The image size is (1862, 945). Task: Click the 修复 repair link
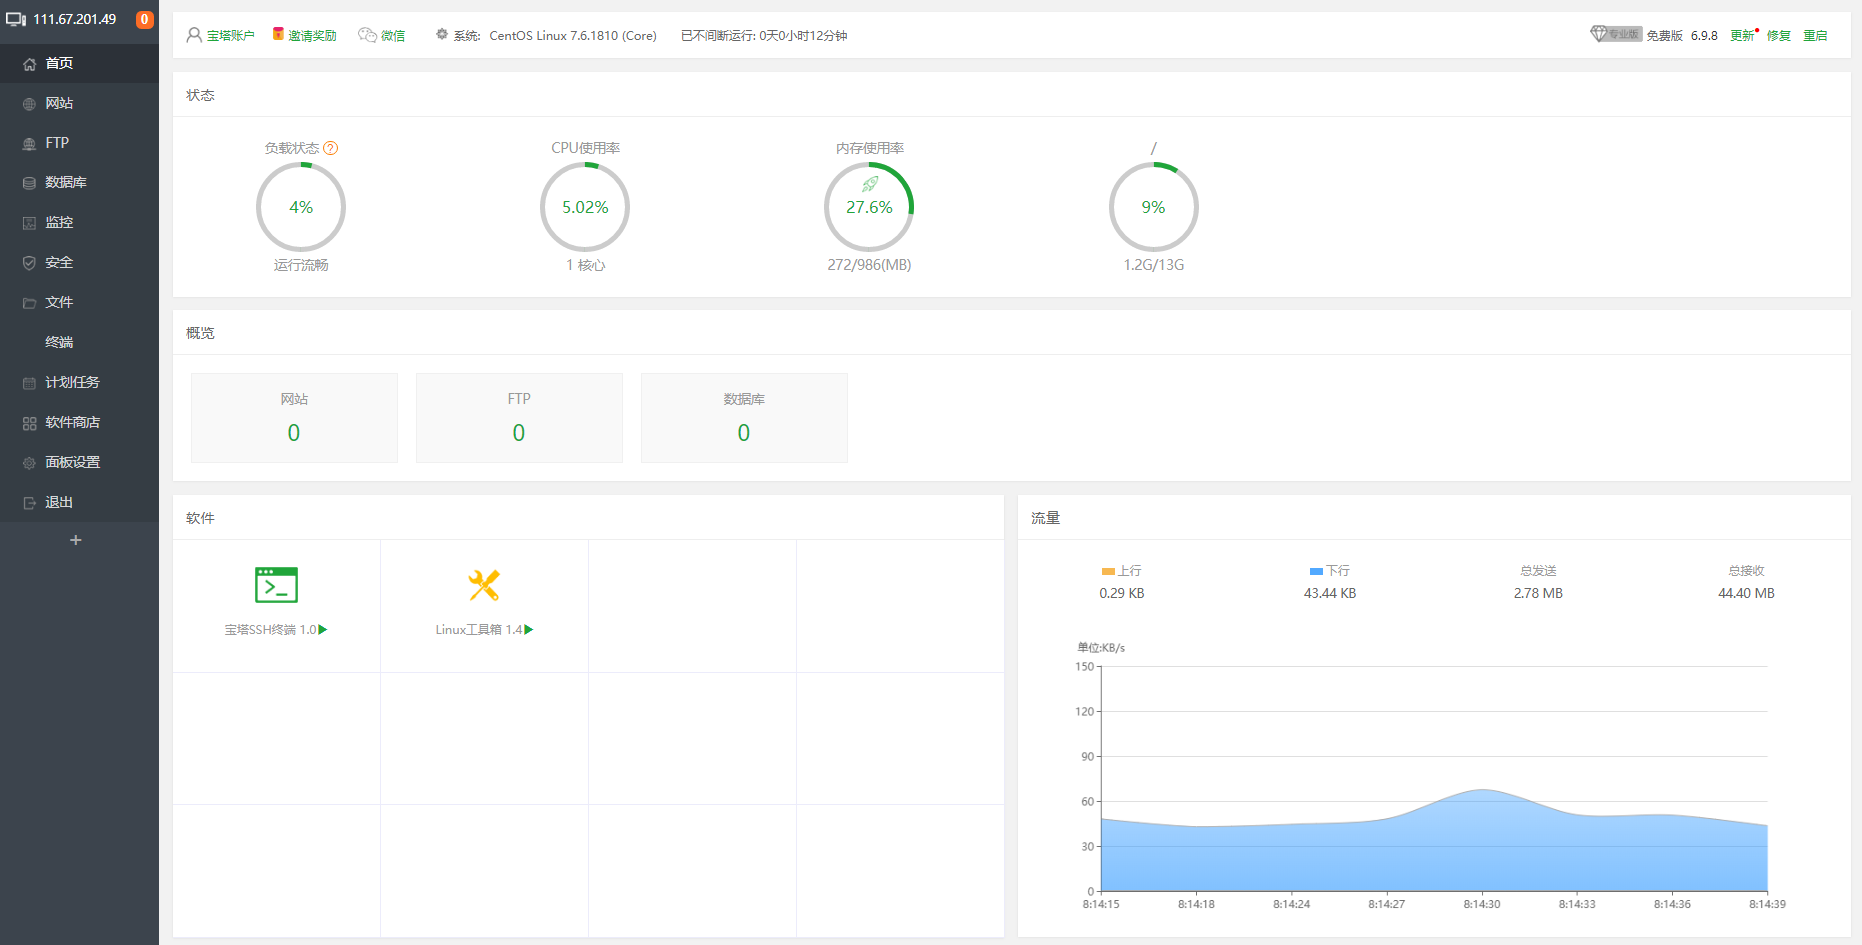click(x=1779, y=36)
